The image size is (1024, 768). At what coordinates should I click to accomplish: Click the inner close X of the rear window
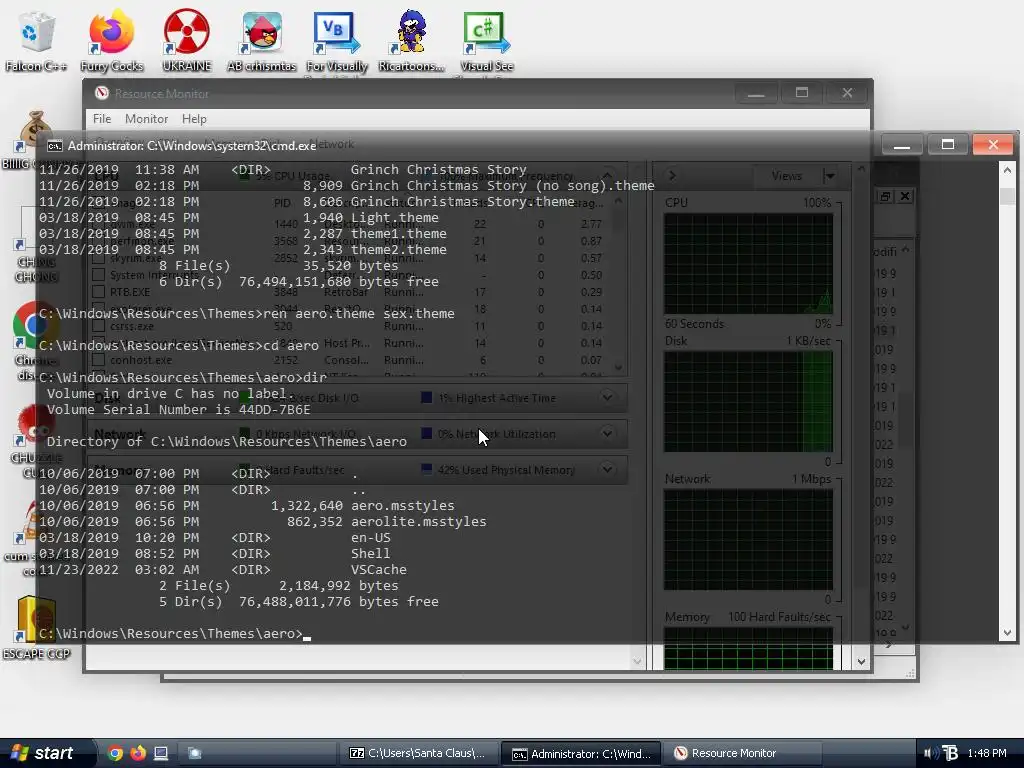(x=905, y=196)
